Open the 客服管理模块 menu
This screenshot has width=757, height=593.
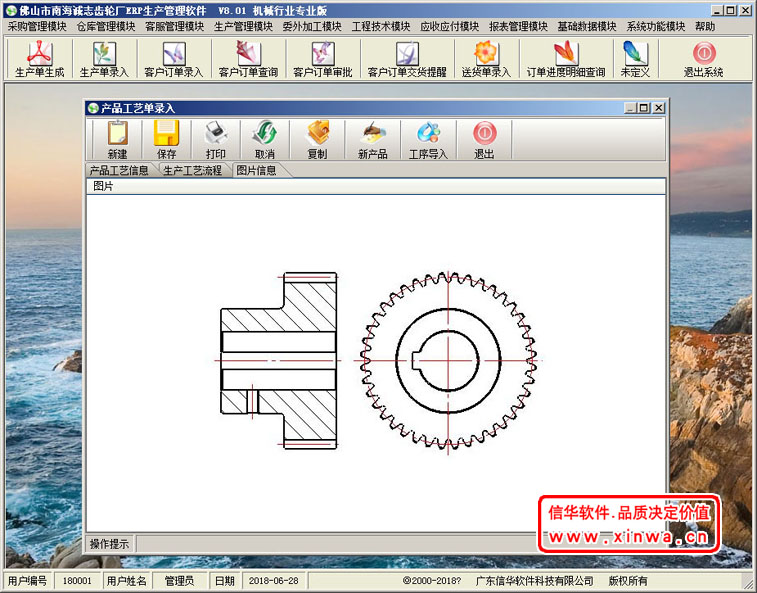point(175,26)
